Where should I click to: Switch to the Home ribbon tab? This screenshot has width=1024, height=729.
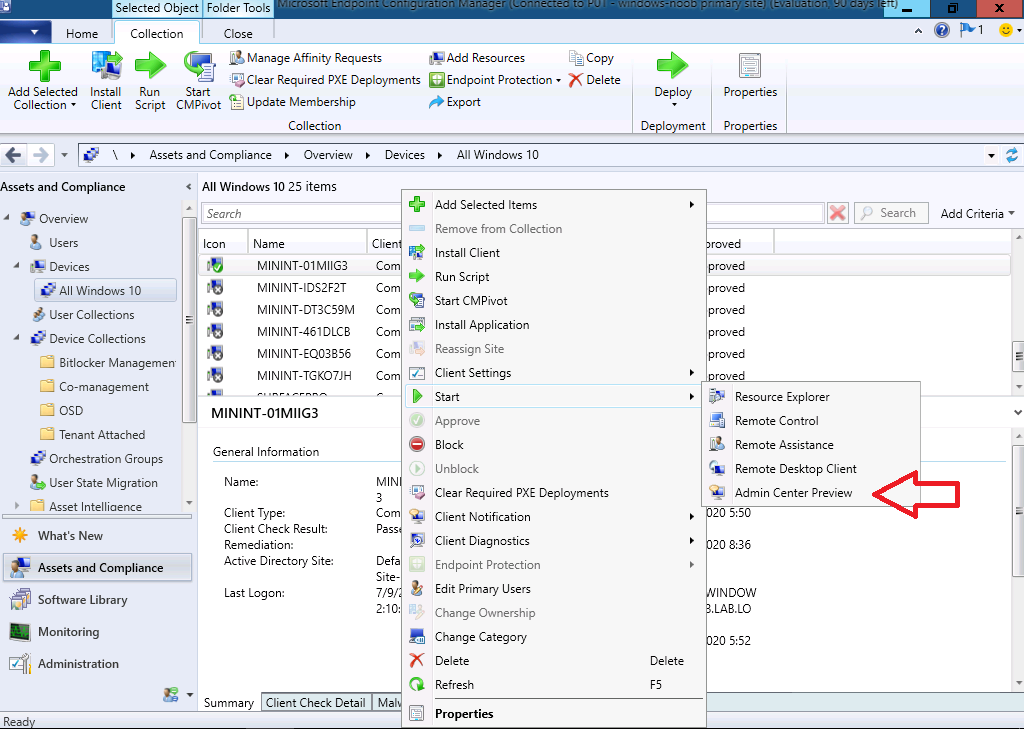click(82, 33)
